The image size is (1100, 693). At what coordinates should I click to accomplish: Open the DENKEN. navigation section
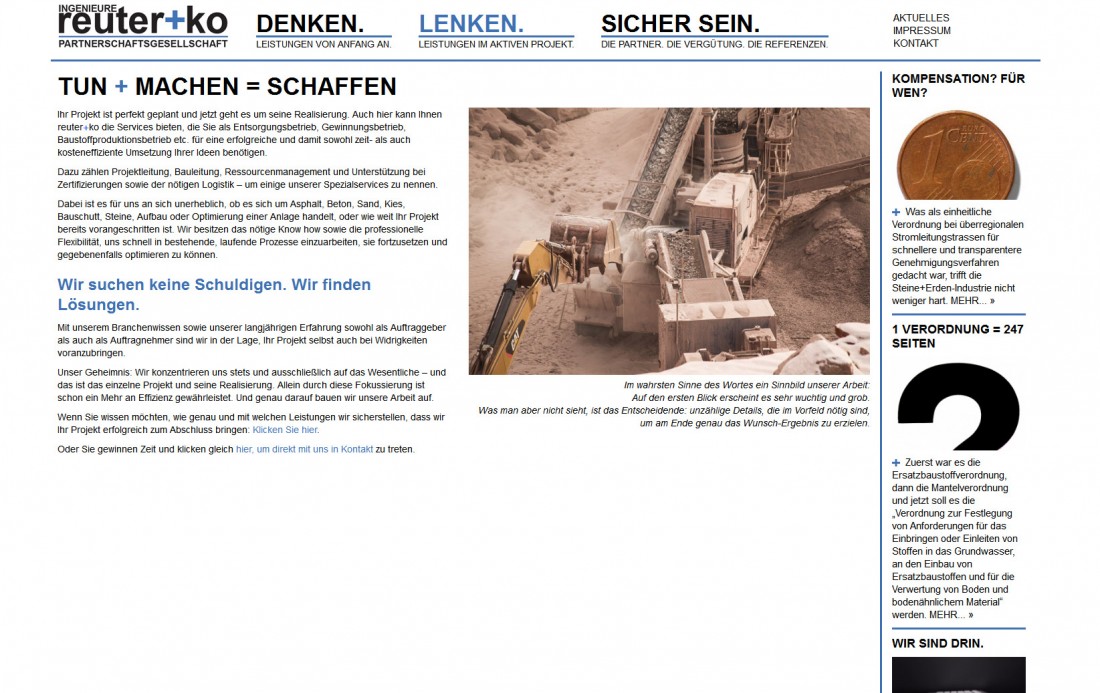(x=310, y=24)
